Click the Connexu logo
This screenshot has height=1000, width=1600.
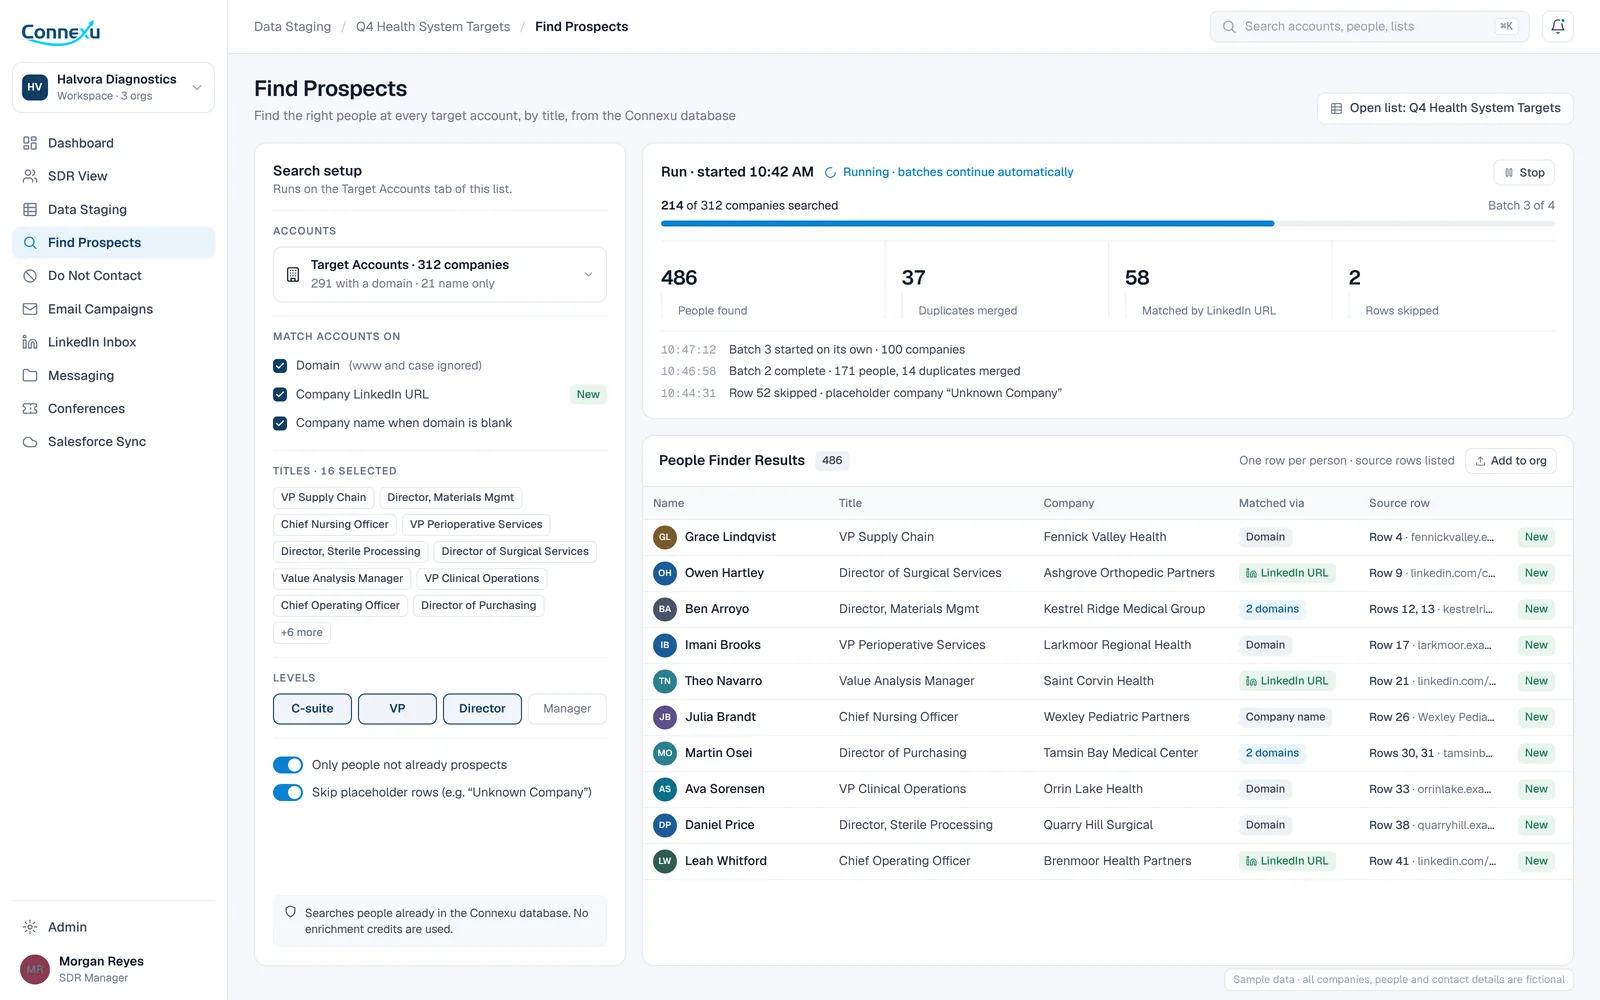tap(61, 32)
